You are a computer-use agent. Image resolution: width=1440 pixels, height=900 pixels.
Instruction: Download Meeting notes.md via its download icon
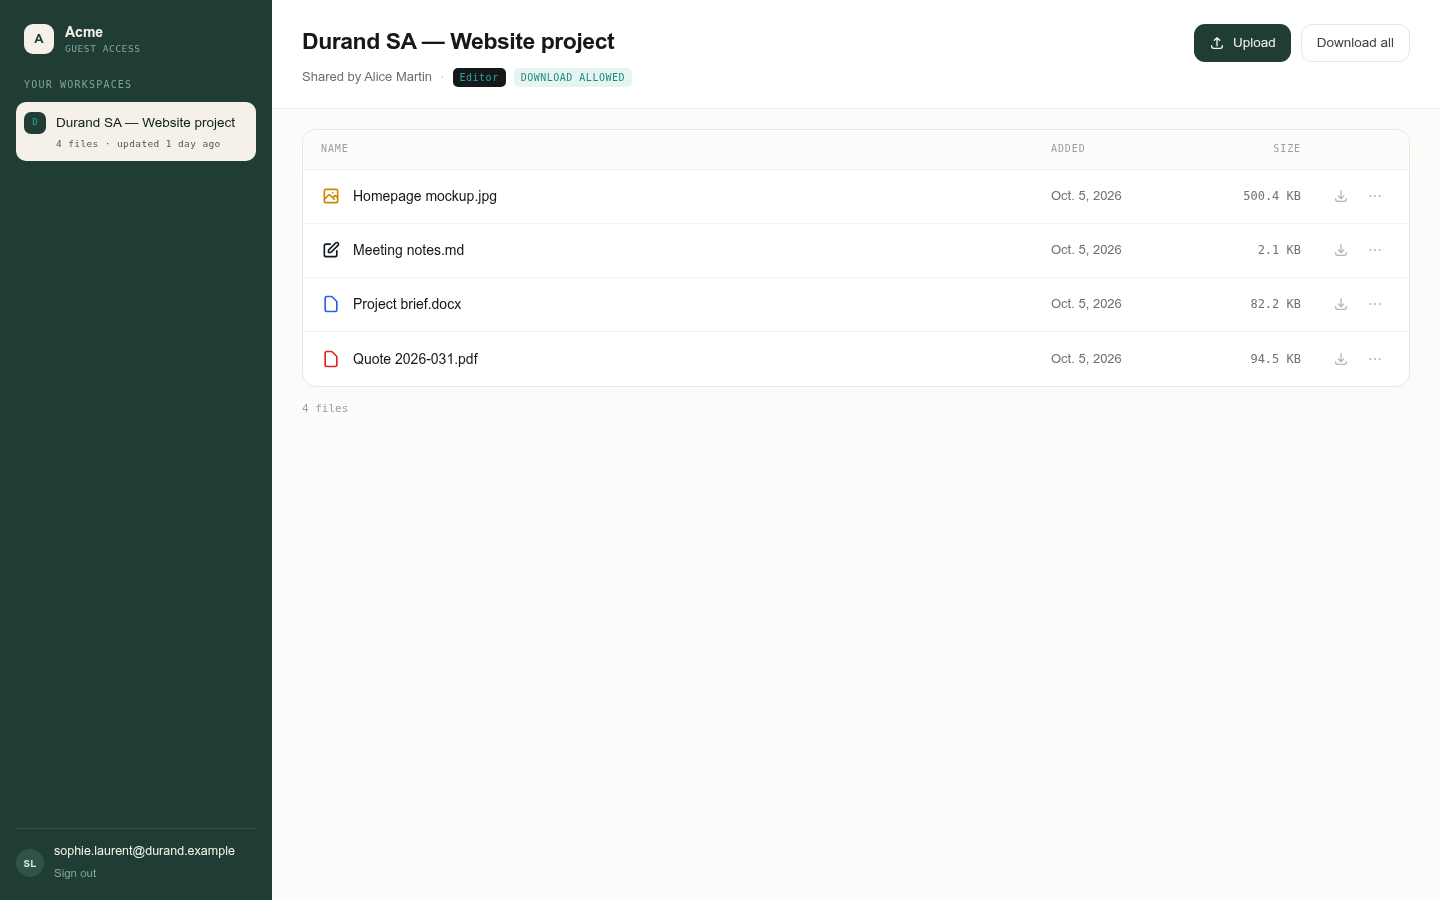pyautogui.click(x=1341, y=250)
